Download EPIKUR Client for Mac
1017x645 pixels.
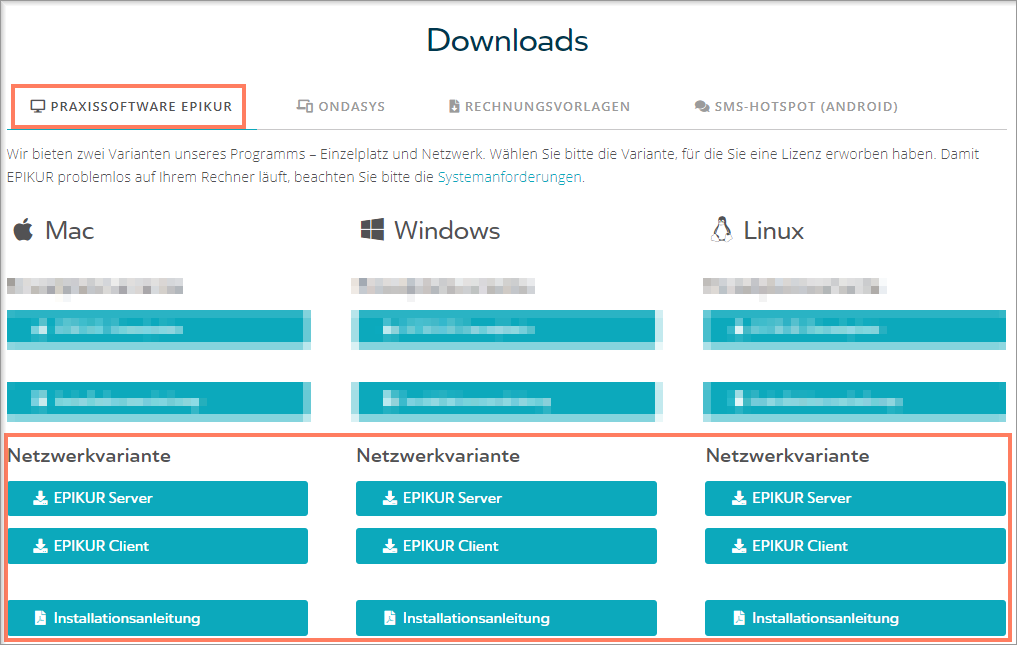coord(158,546)
